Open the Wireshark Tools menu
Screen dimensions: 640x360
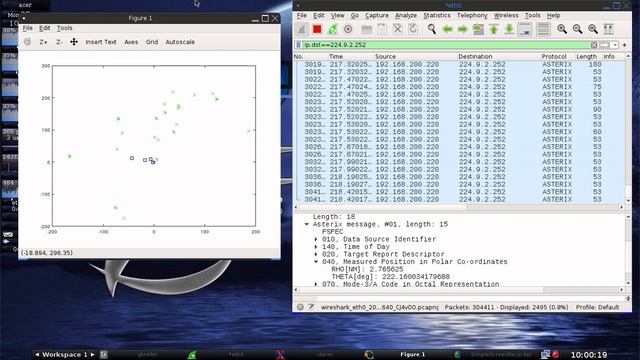coord(532,16)
